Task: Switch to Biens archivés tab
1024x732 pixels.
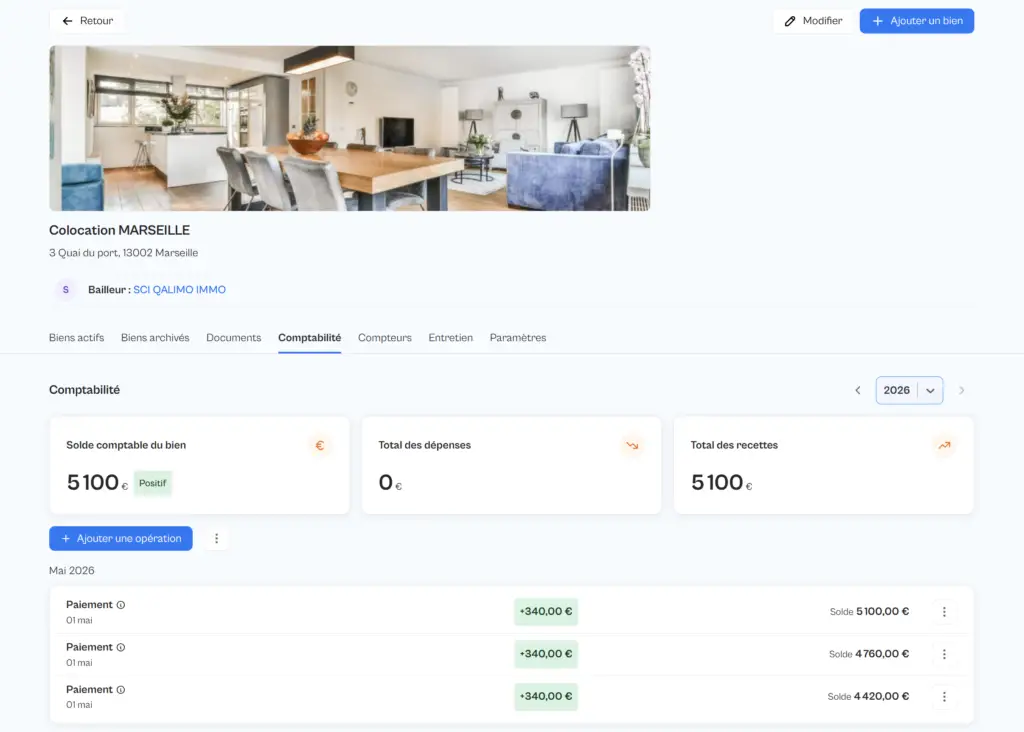Action: (x=155, y=338)
